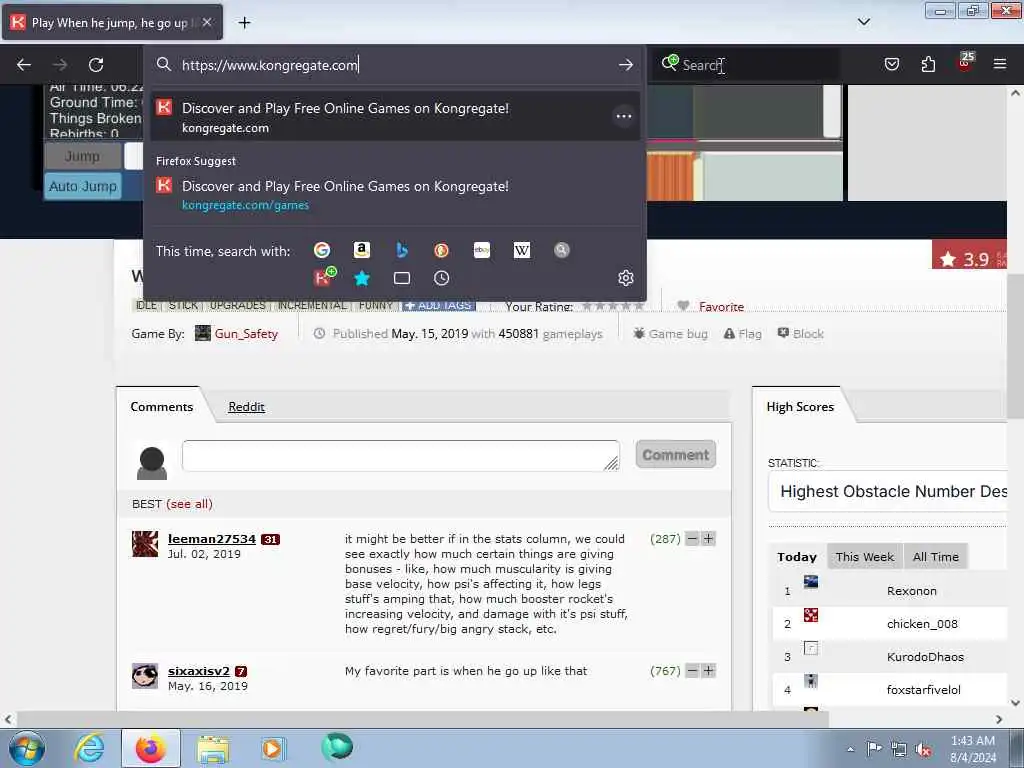The height and width of the screenshot is (768, 1024).
Task: Show All Time high scores
Action: [936, 557]
